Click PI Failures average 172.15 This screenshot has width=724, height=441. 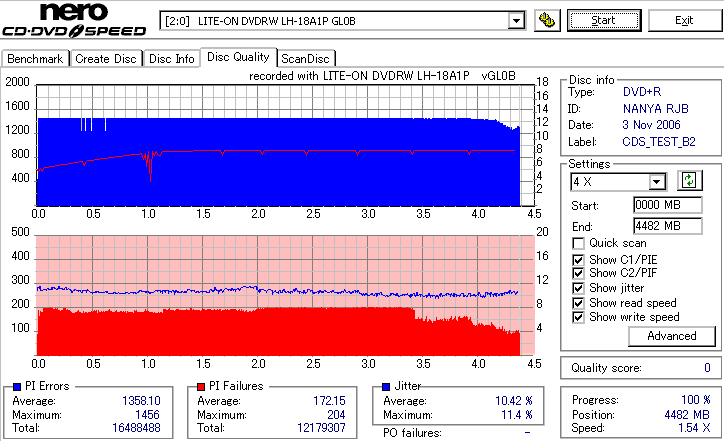tap(329, 401)
